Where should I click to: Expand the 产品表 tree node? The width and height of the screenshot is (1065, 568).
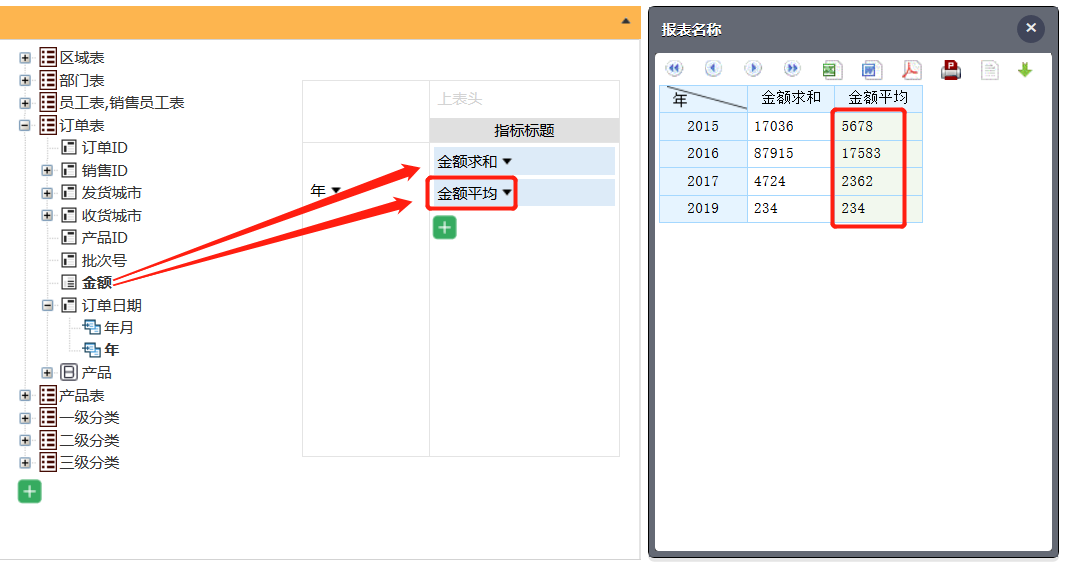25,395
